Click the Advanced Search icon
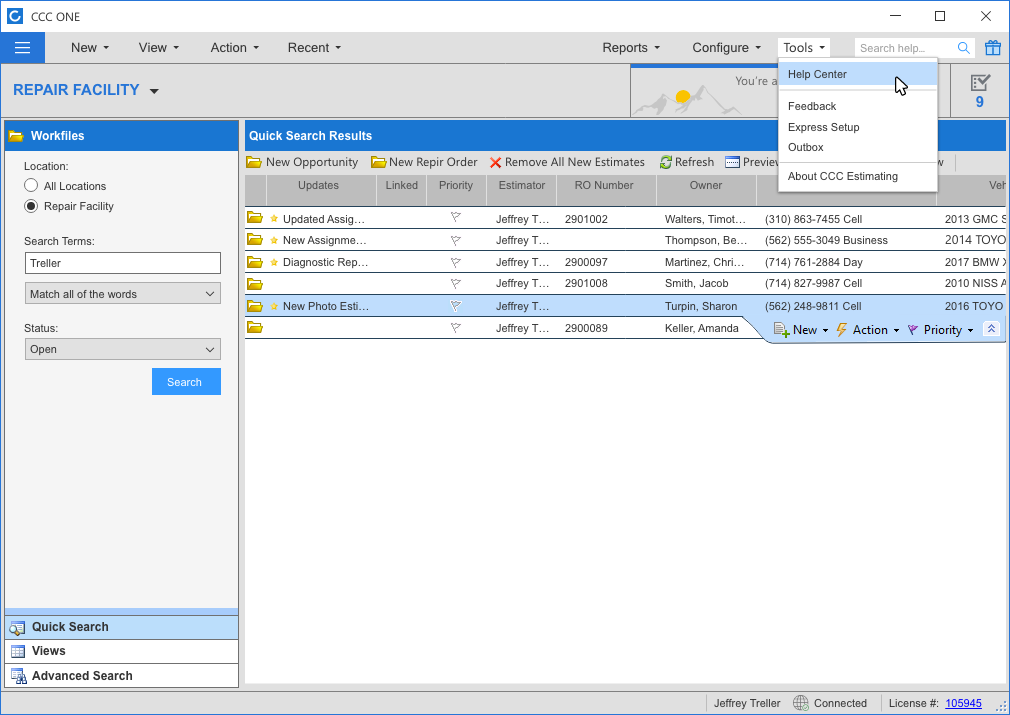This screenshot has width=1010, height=715. click(19, 676)
